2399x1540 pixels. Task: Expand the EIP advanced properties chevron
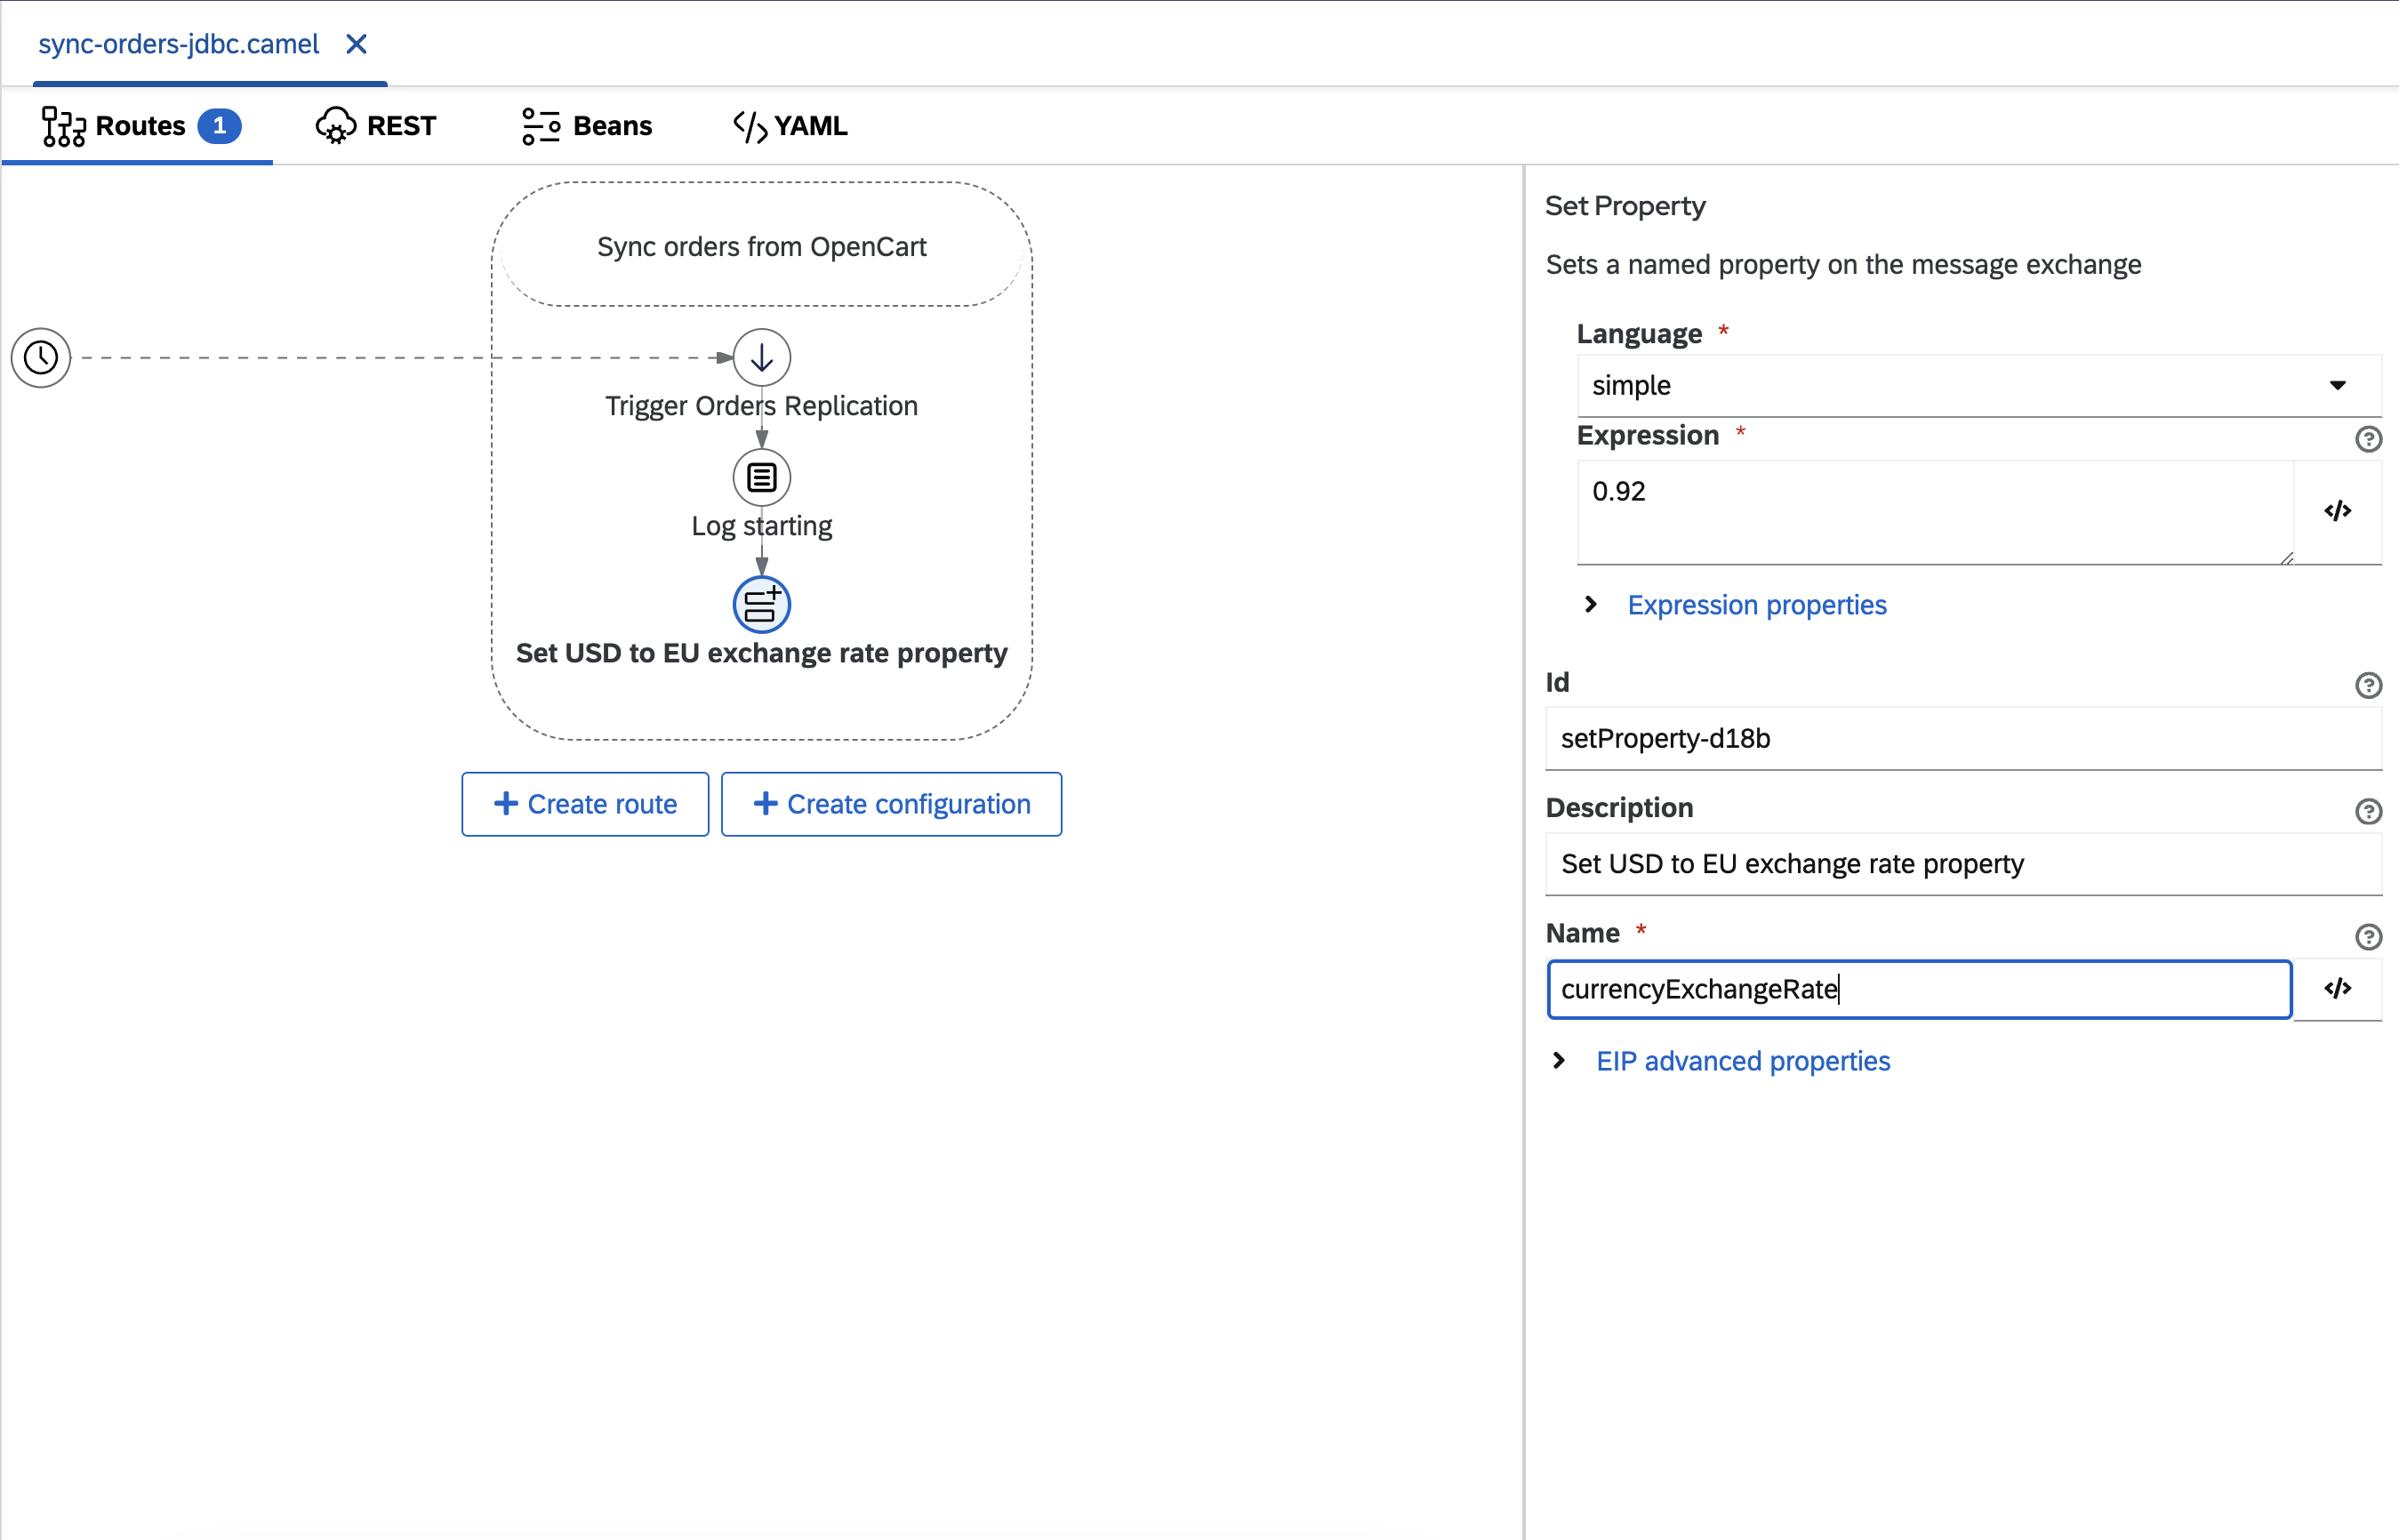1559,1060
